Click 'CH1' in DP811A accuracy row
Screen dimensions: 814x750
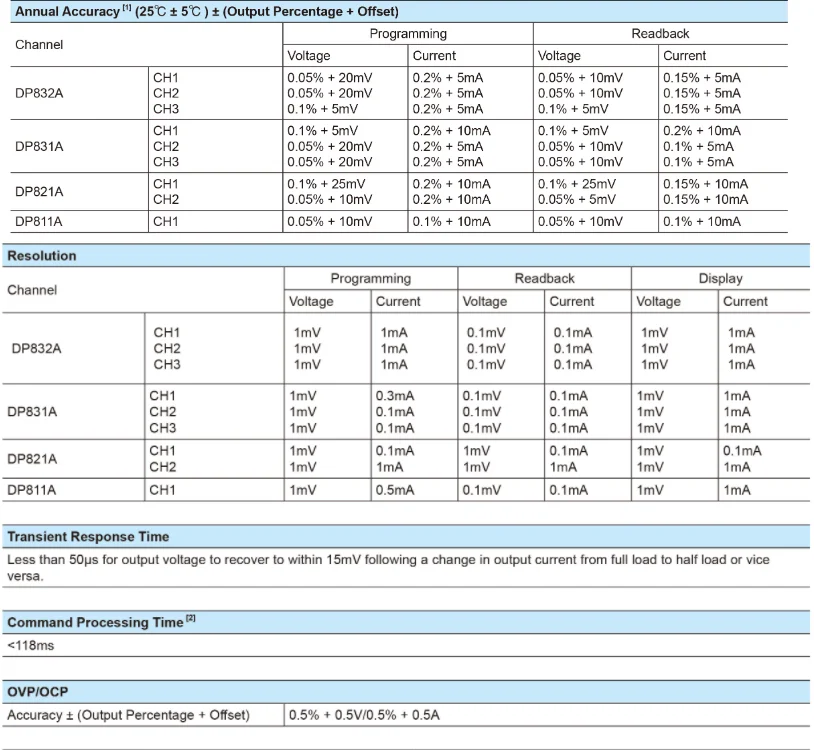point(166,222)
